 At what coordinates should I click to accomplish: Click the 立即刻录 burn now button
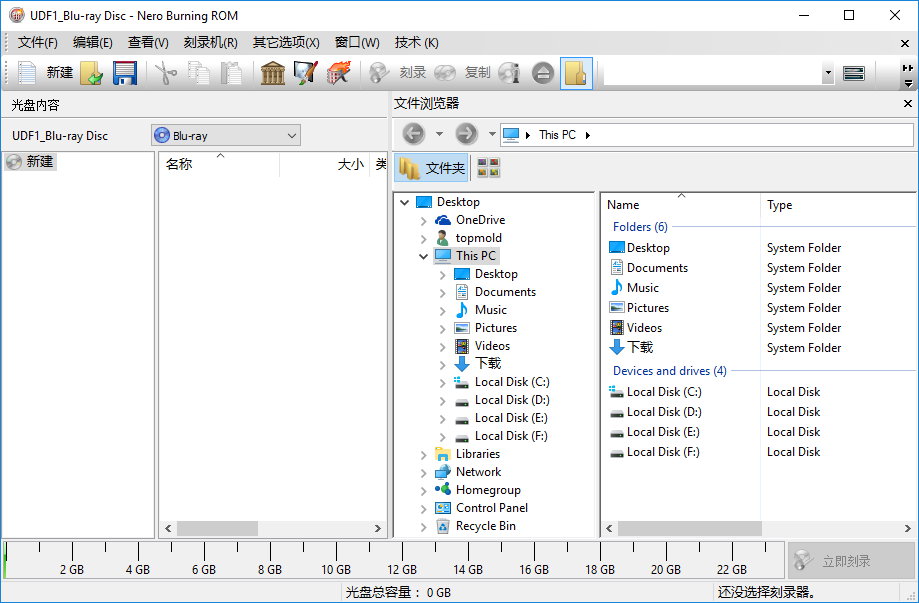tap(850, 561)
